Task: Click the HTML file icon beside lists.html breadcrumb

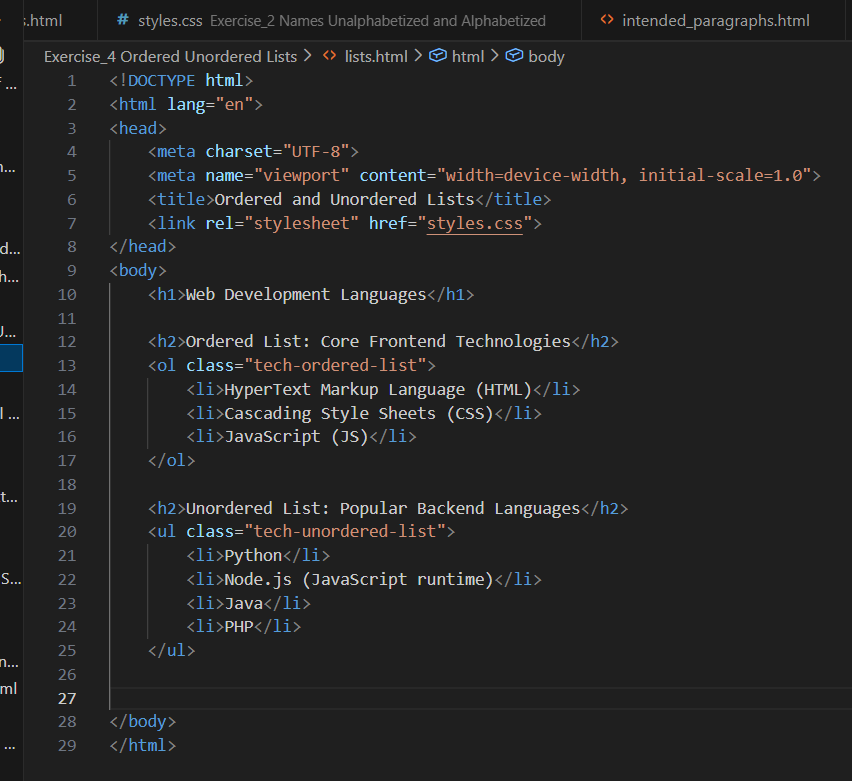Action: (329, 56)
